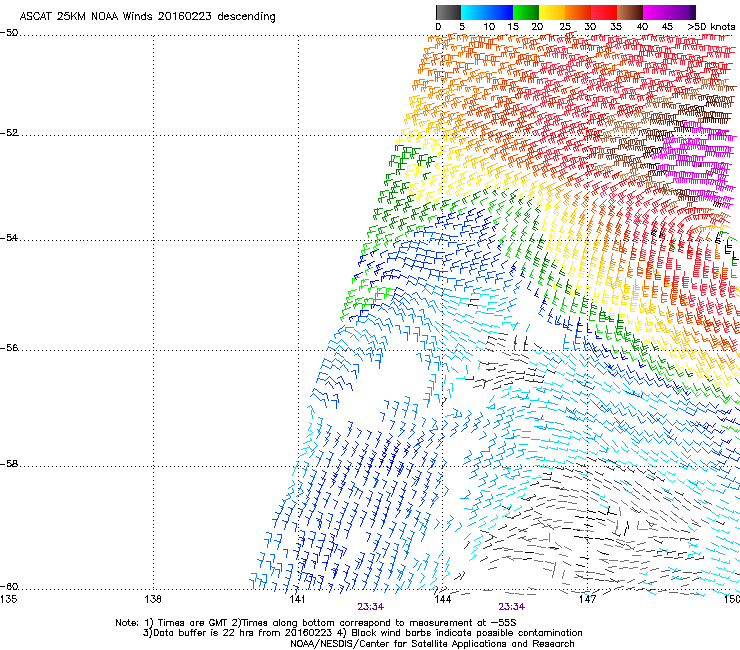Click the longitude label '138'

[x=153, y=599]
